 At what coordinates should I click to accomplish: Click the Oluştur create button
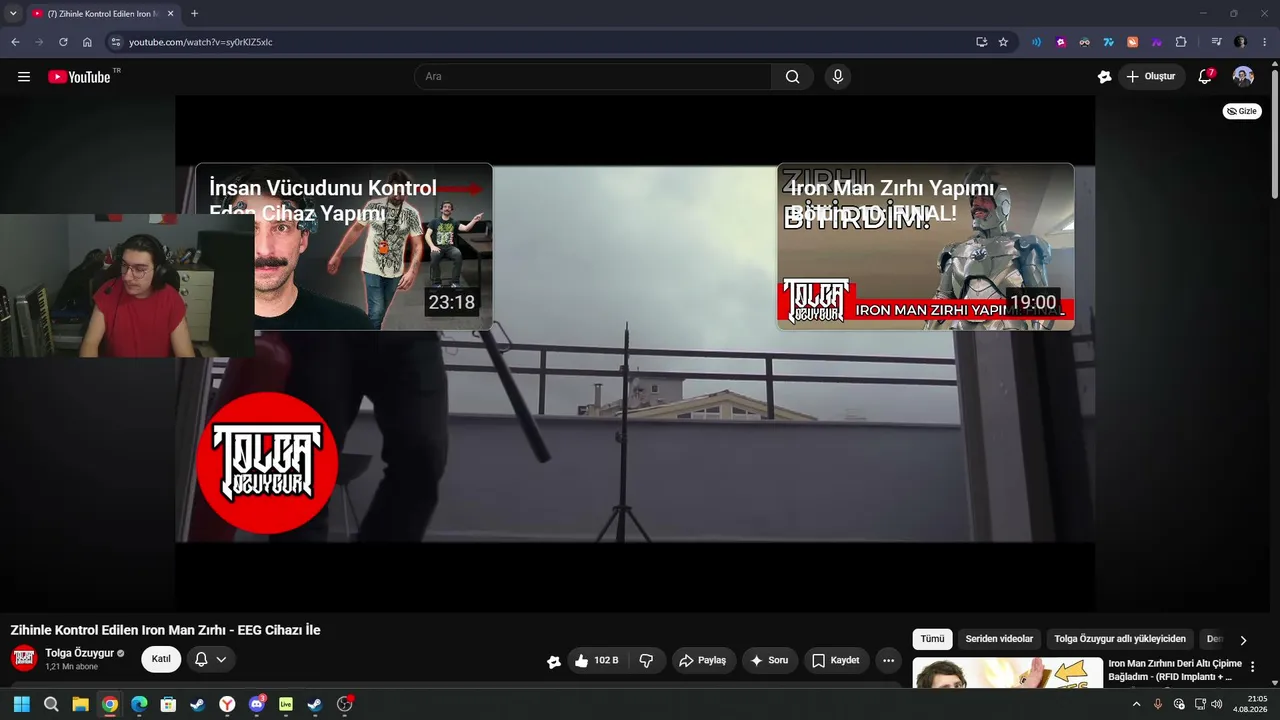point(1151,77)
